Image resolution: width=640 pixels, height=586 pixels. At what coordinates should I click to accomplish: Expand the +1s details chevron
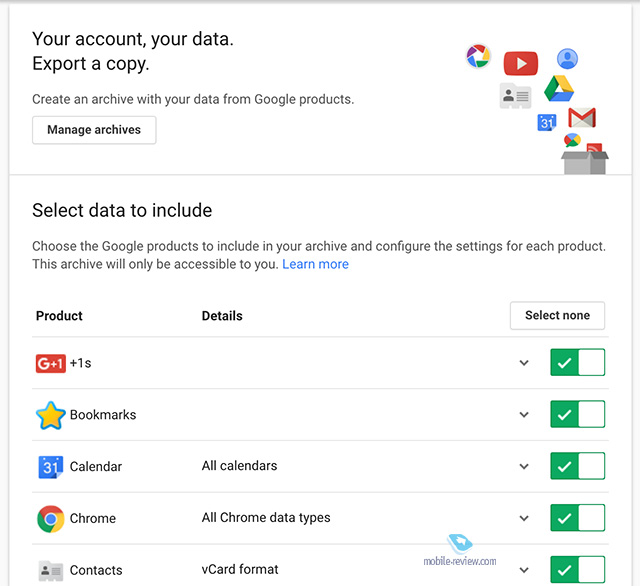click(x=524, y=363)
